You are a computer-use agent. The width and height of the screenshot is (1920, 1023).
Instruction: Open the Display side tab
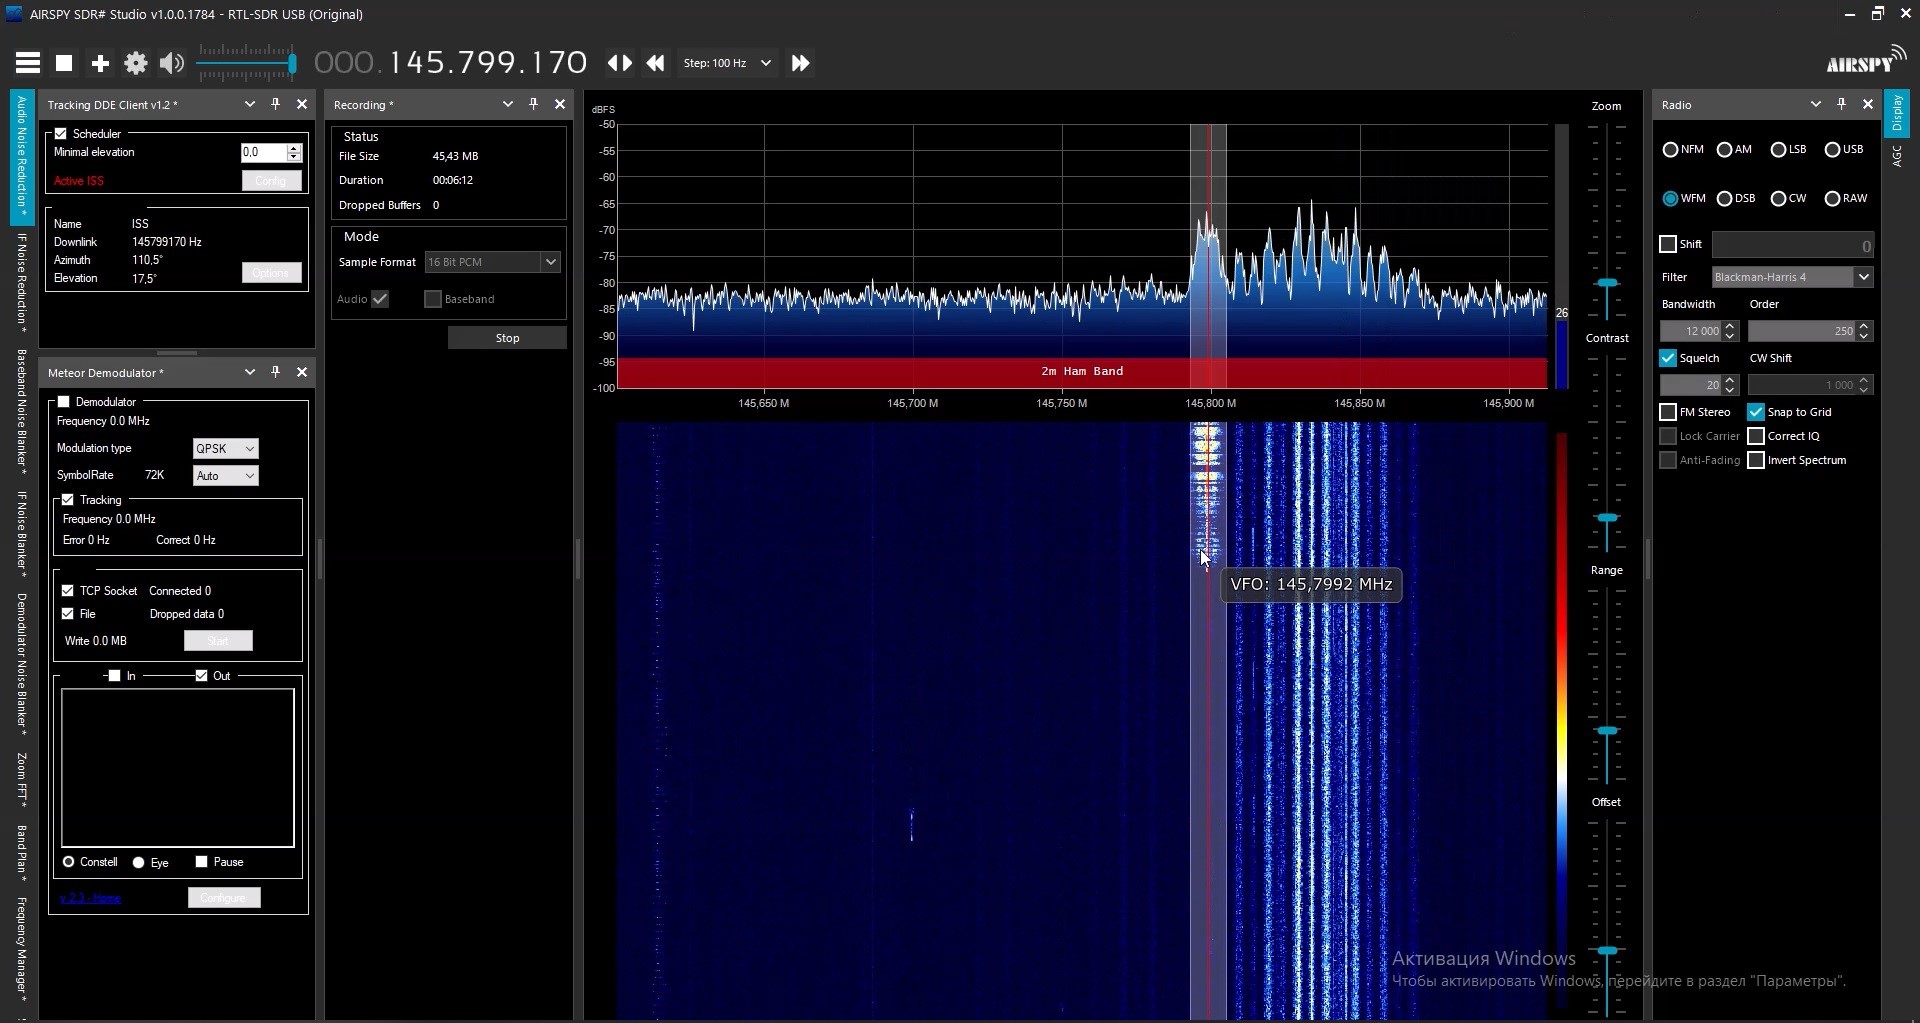pos(1896,113)
